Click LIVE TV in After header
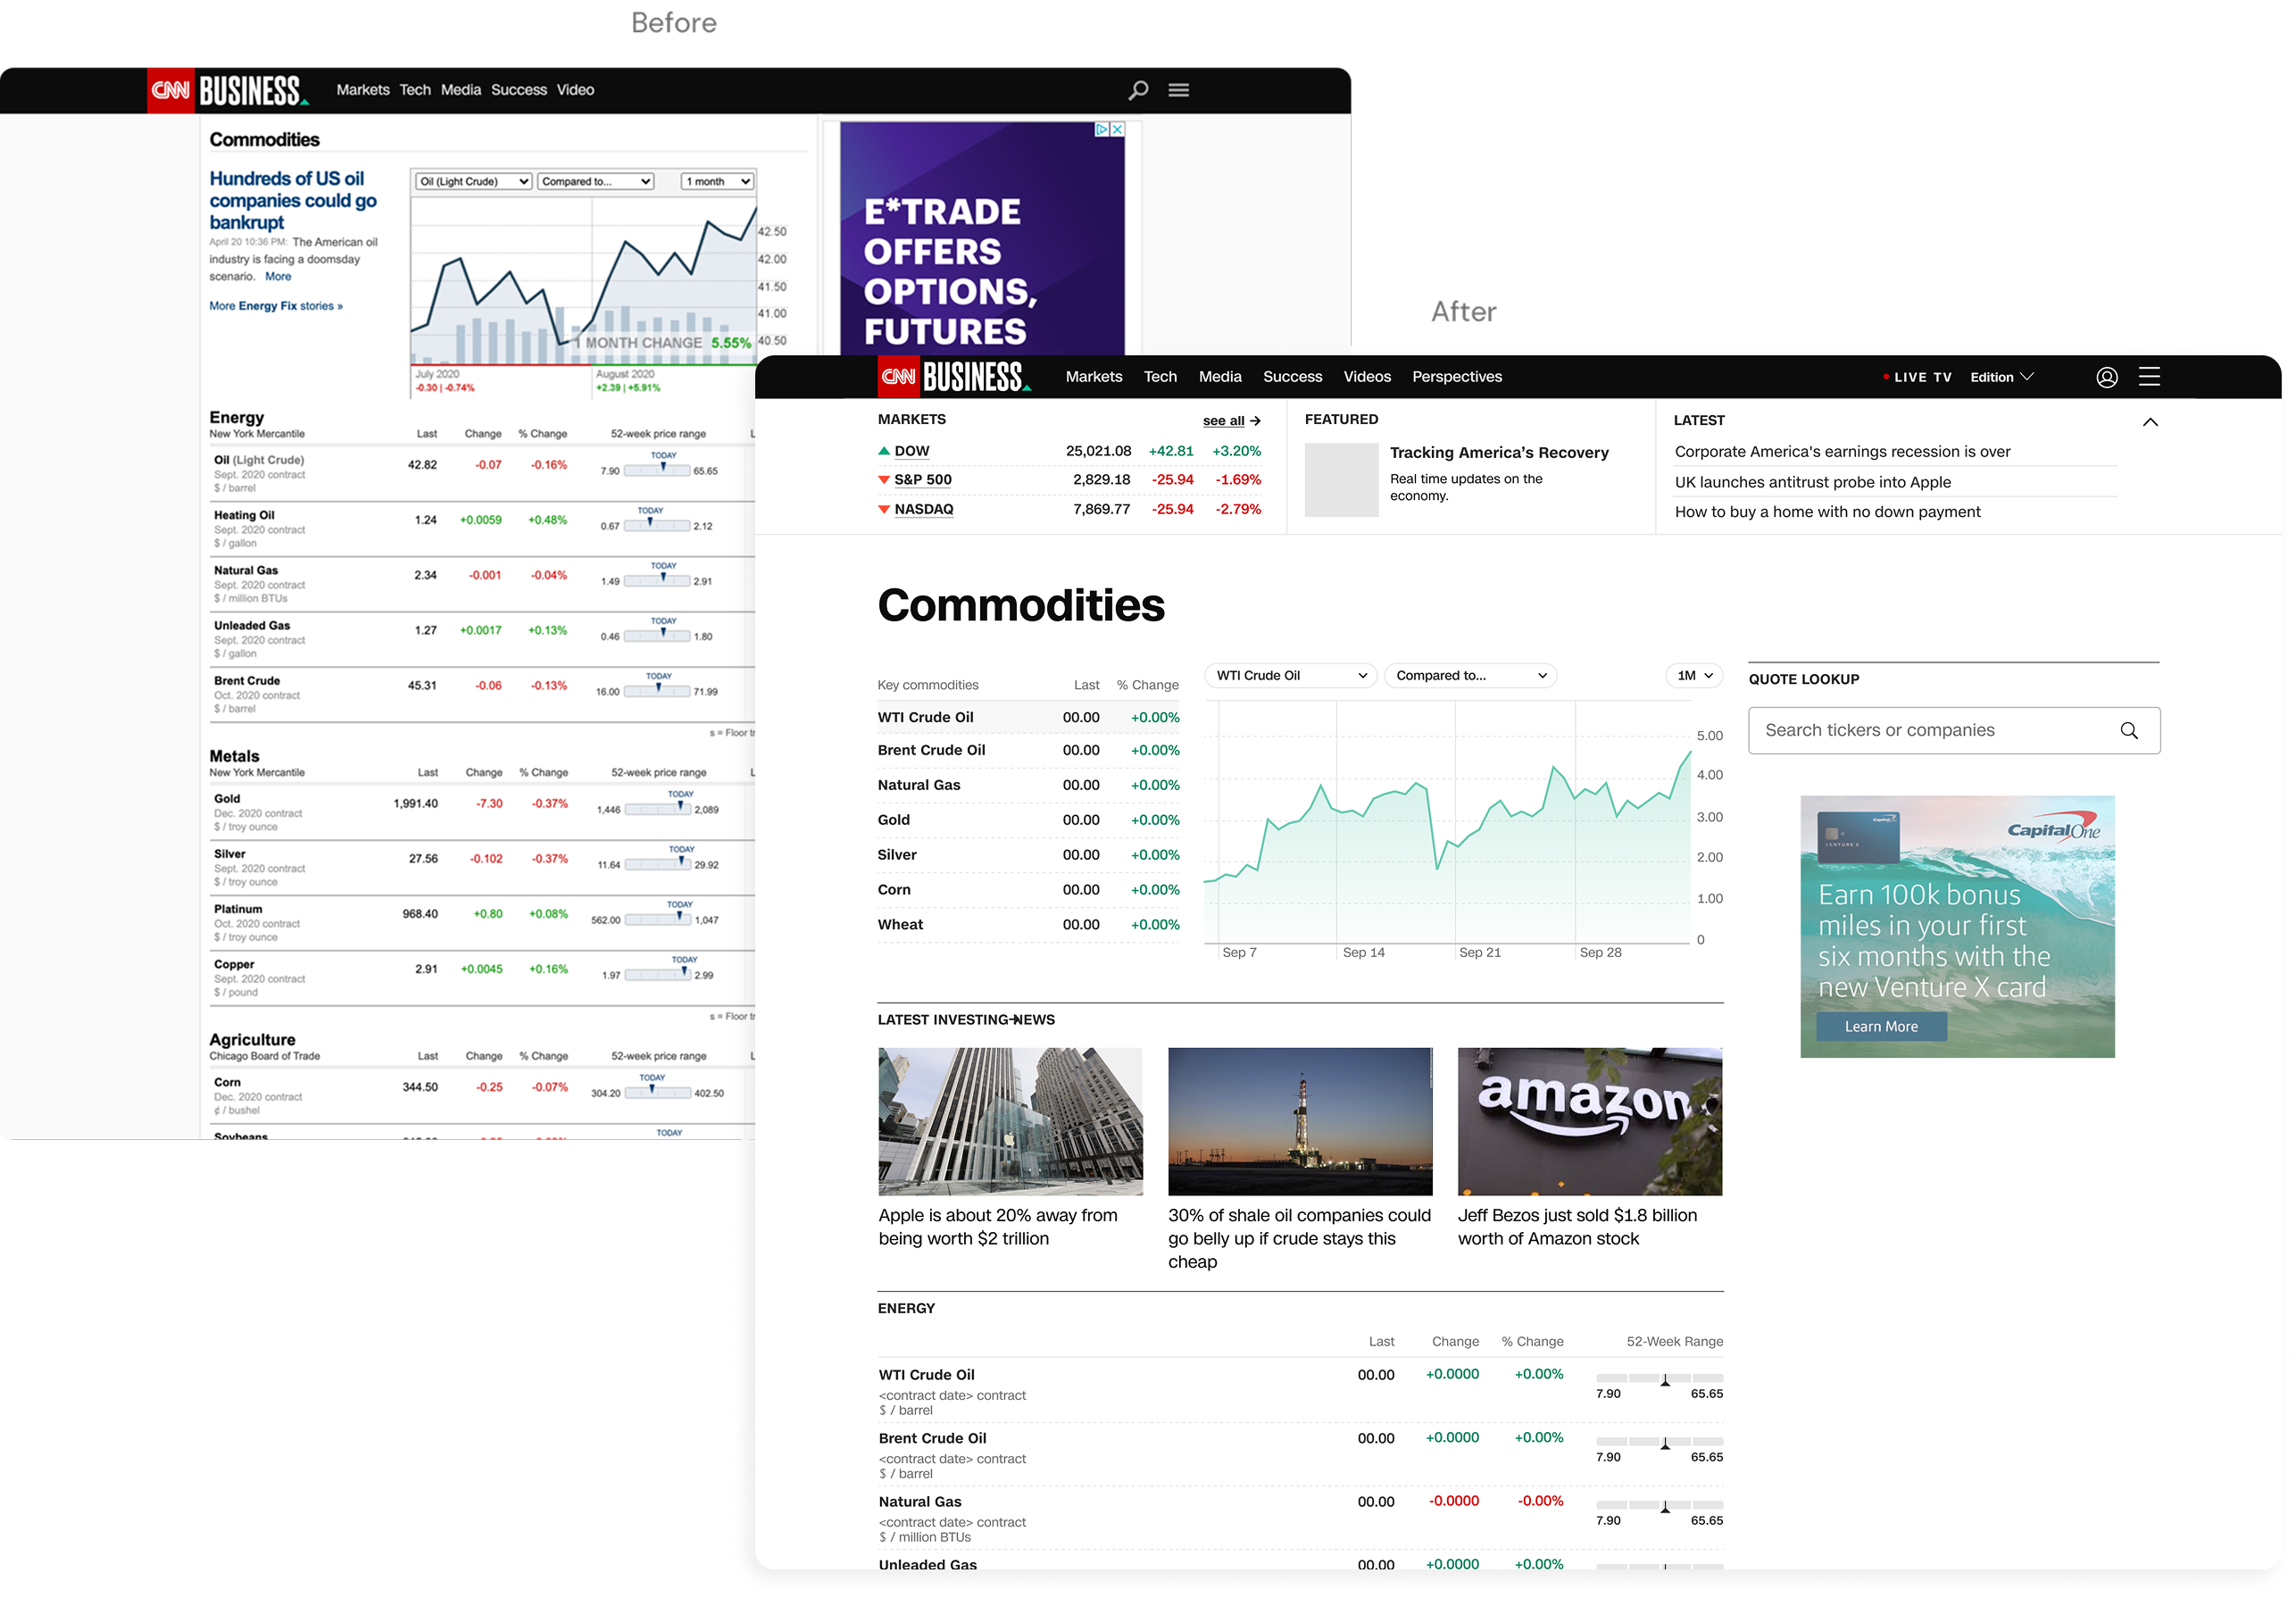 click(x=1917, y=377)
